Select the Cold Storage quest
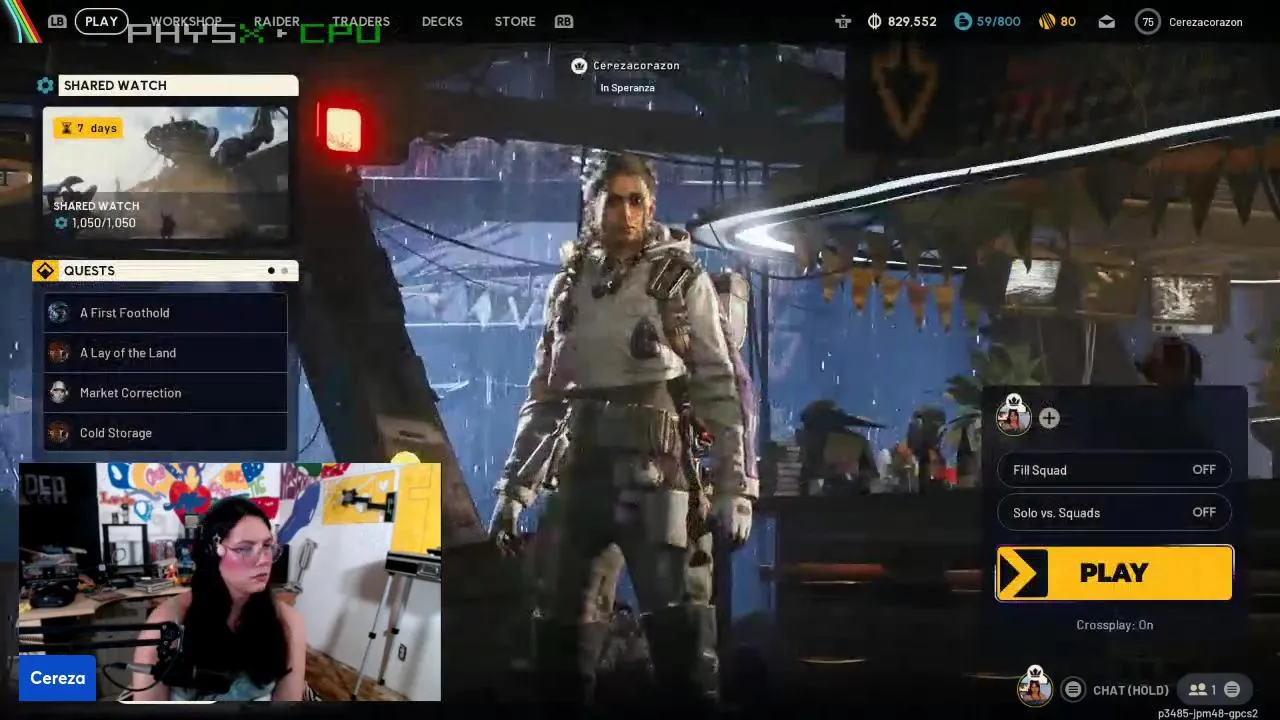This screenshot has width=1280, height=720. (165, 433)
